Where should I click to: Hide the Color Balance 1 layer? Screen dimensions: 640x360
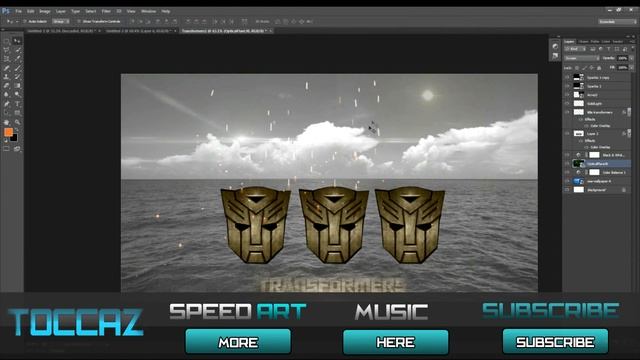click(x=567, y=172)
